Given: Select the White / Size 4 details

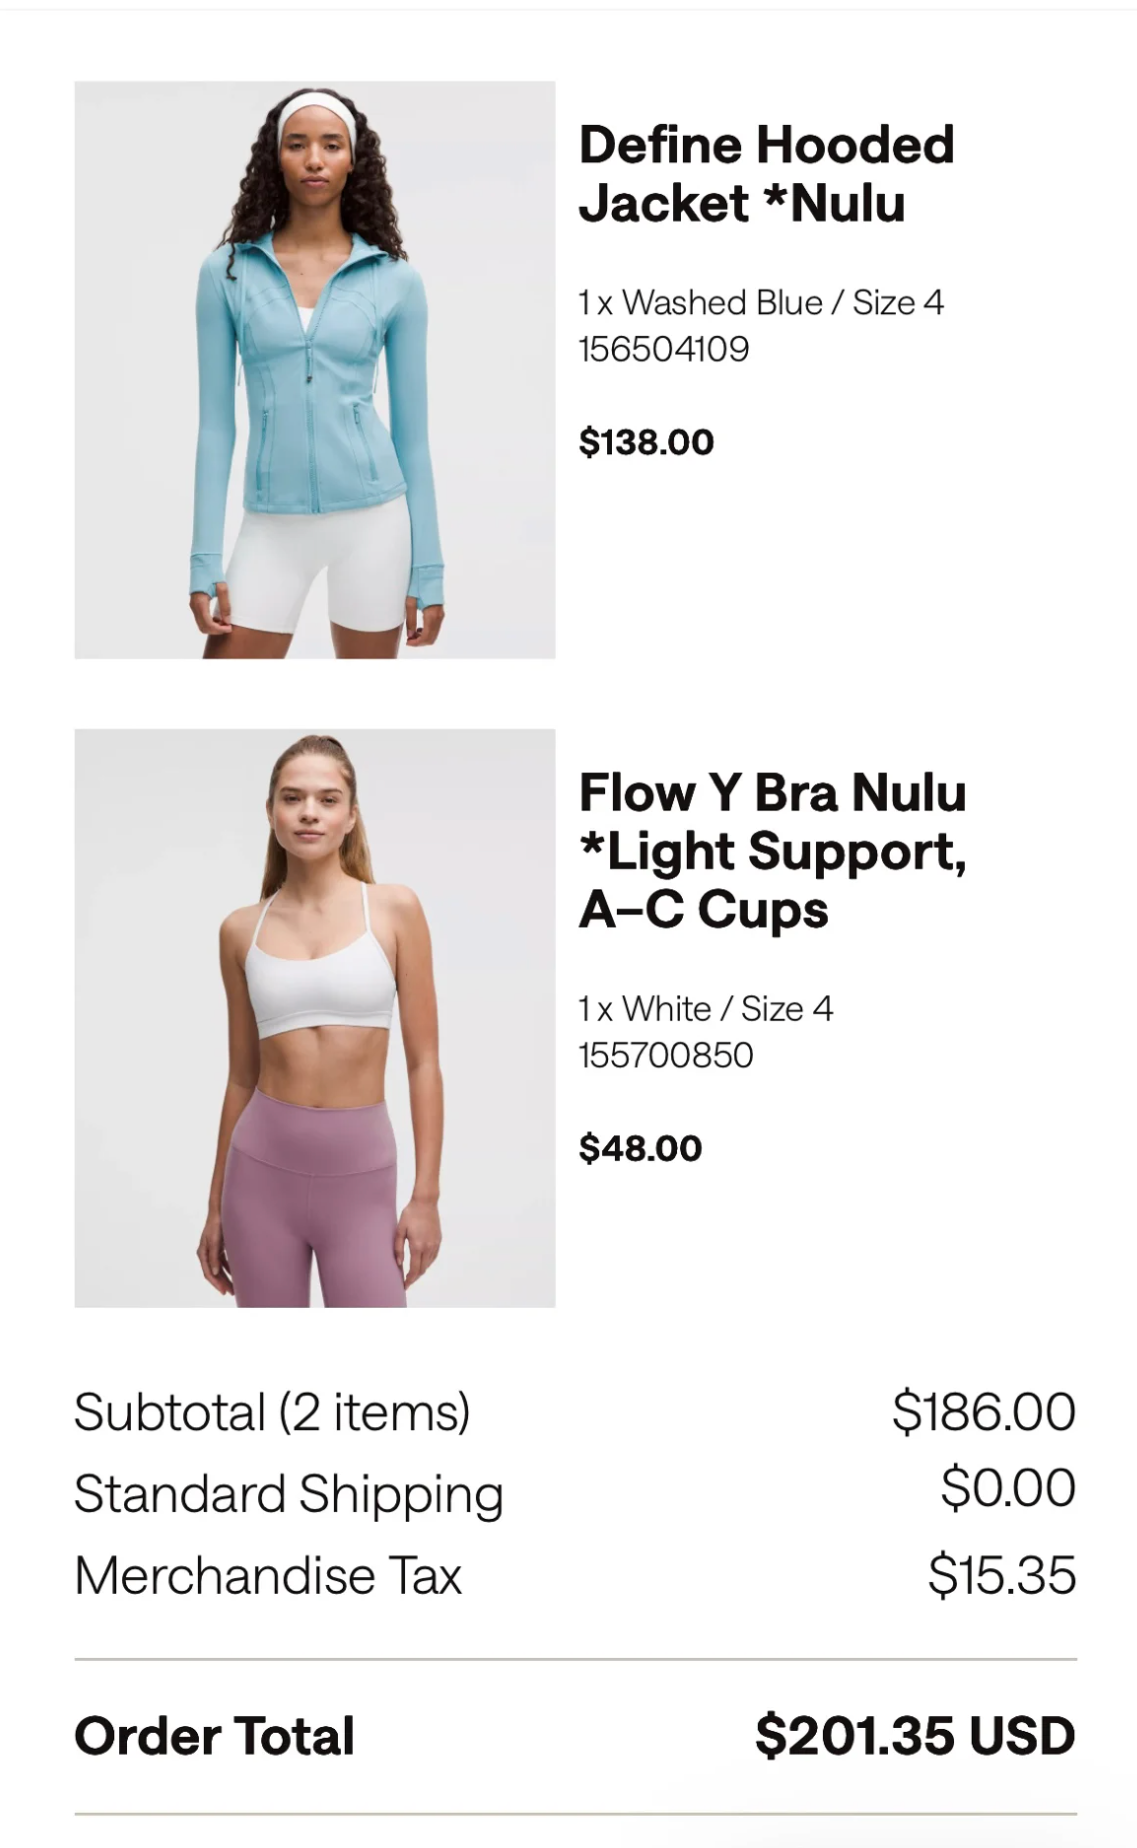Looking at the screenshot, I should pos(706,1008).
